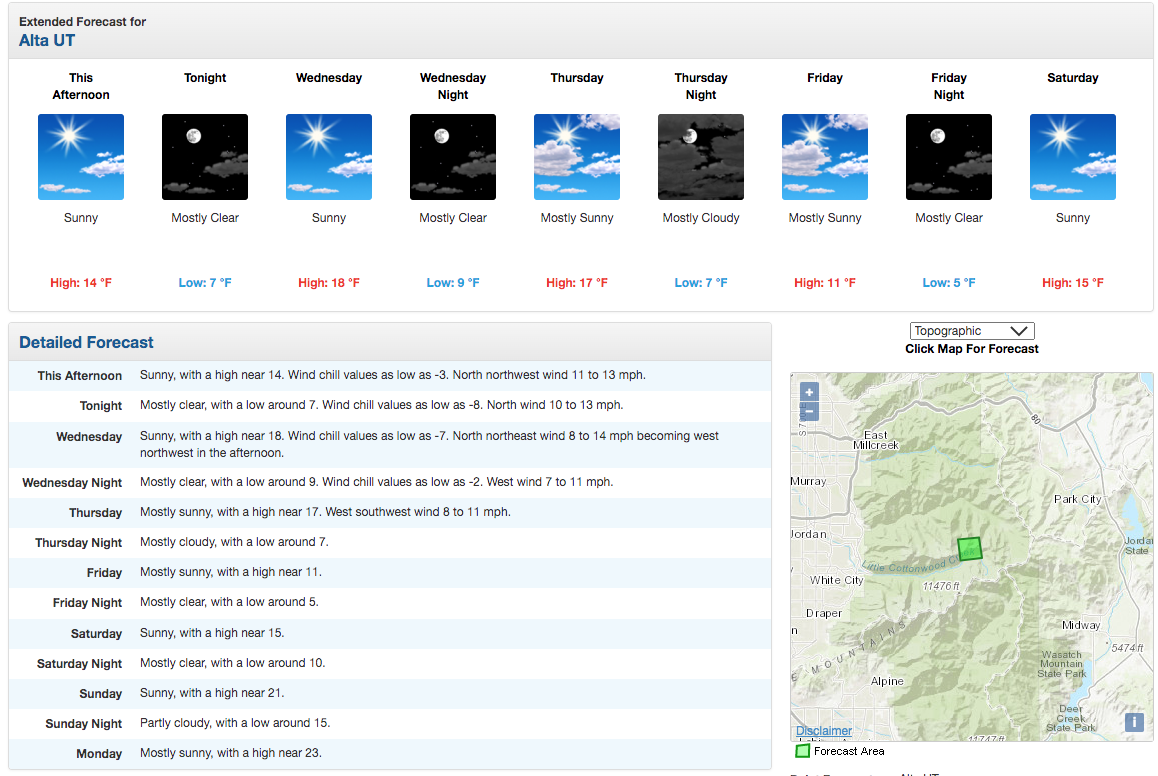The height and width of the screenshot is (776, 1158).
Task: Zoom in on the map with plus button
Action: 809,393
